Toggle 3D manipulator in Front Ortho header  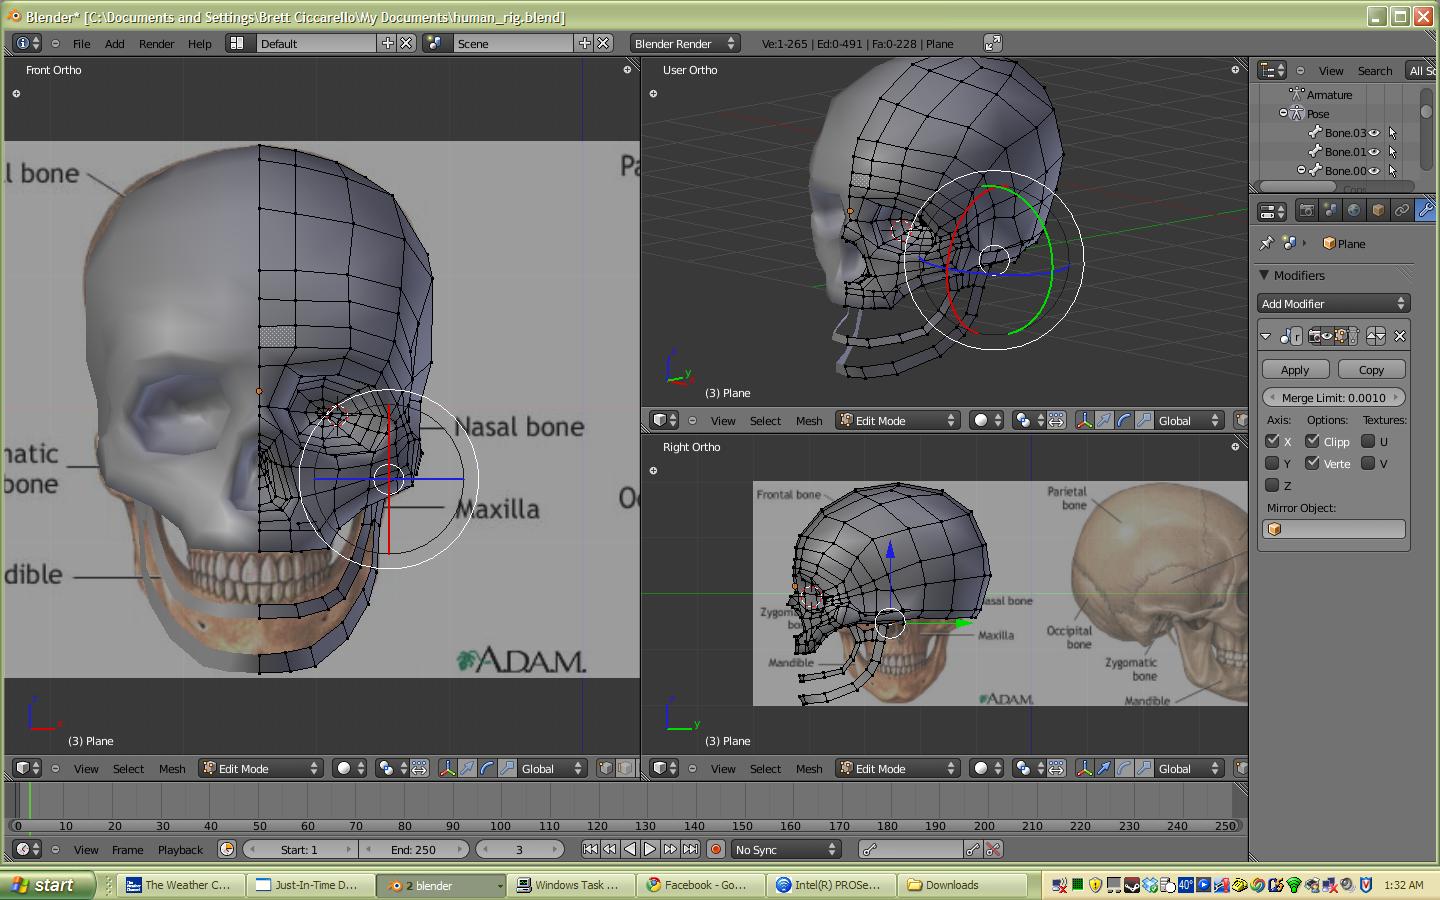pos(447,768)
